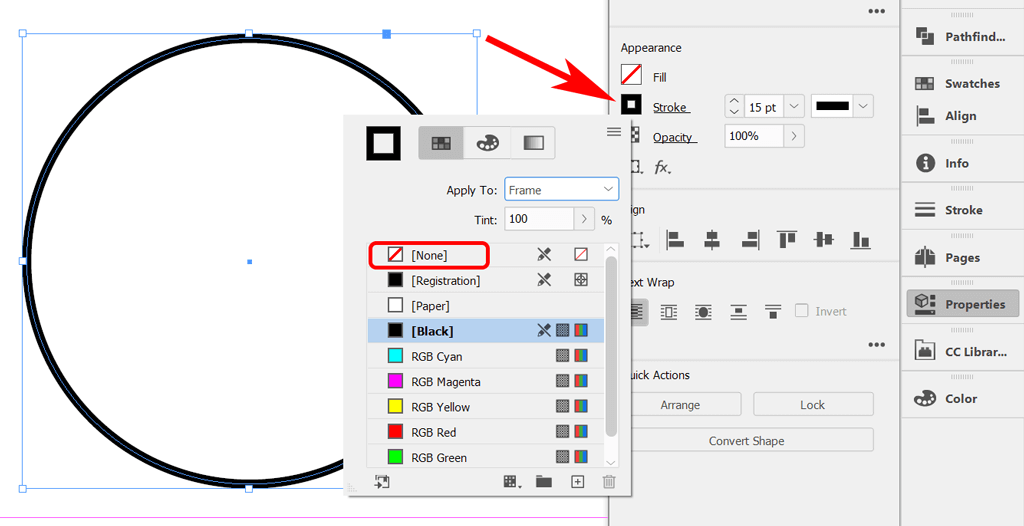The width and height of the screenshot is (1024, 526).
Task: Enable the Invert text wrap checkbox
Action: pos(802,311)
